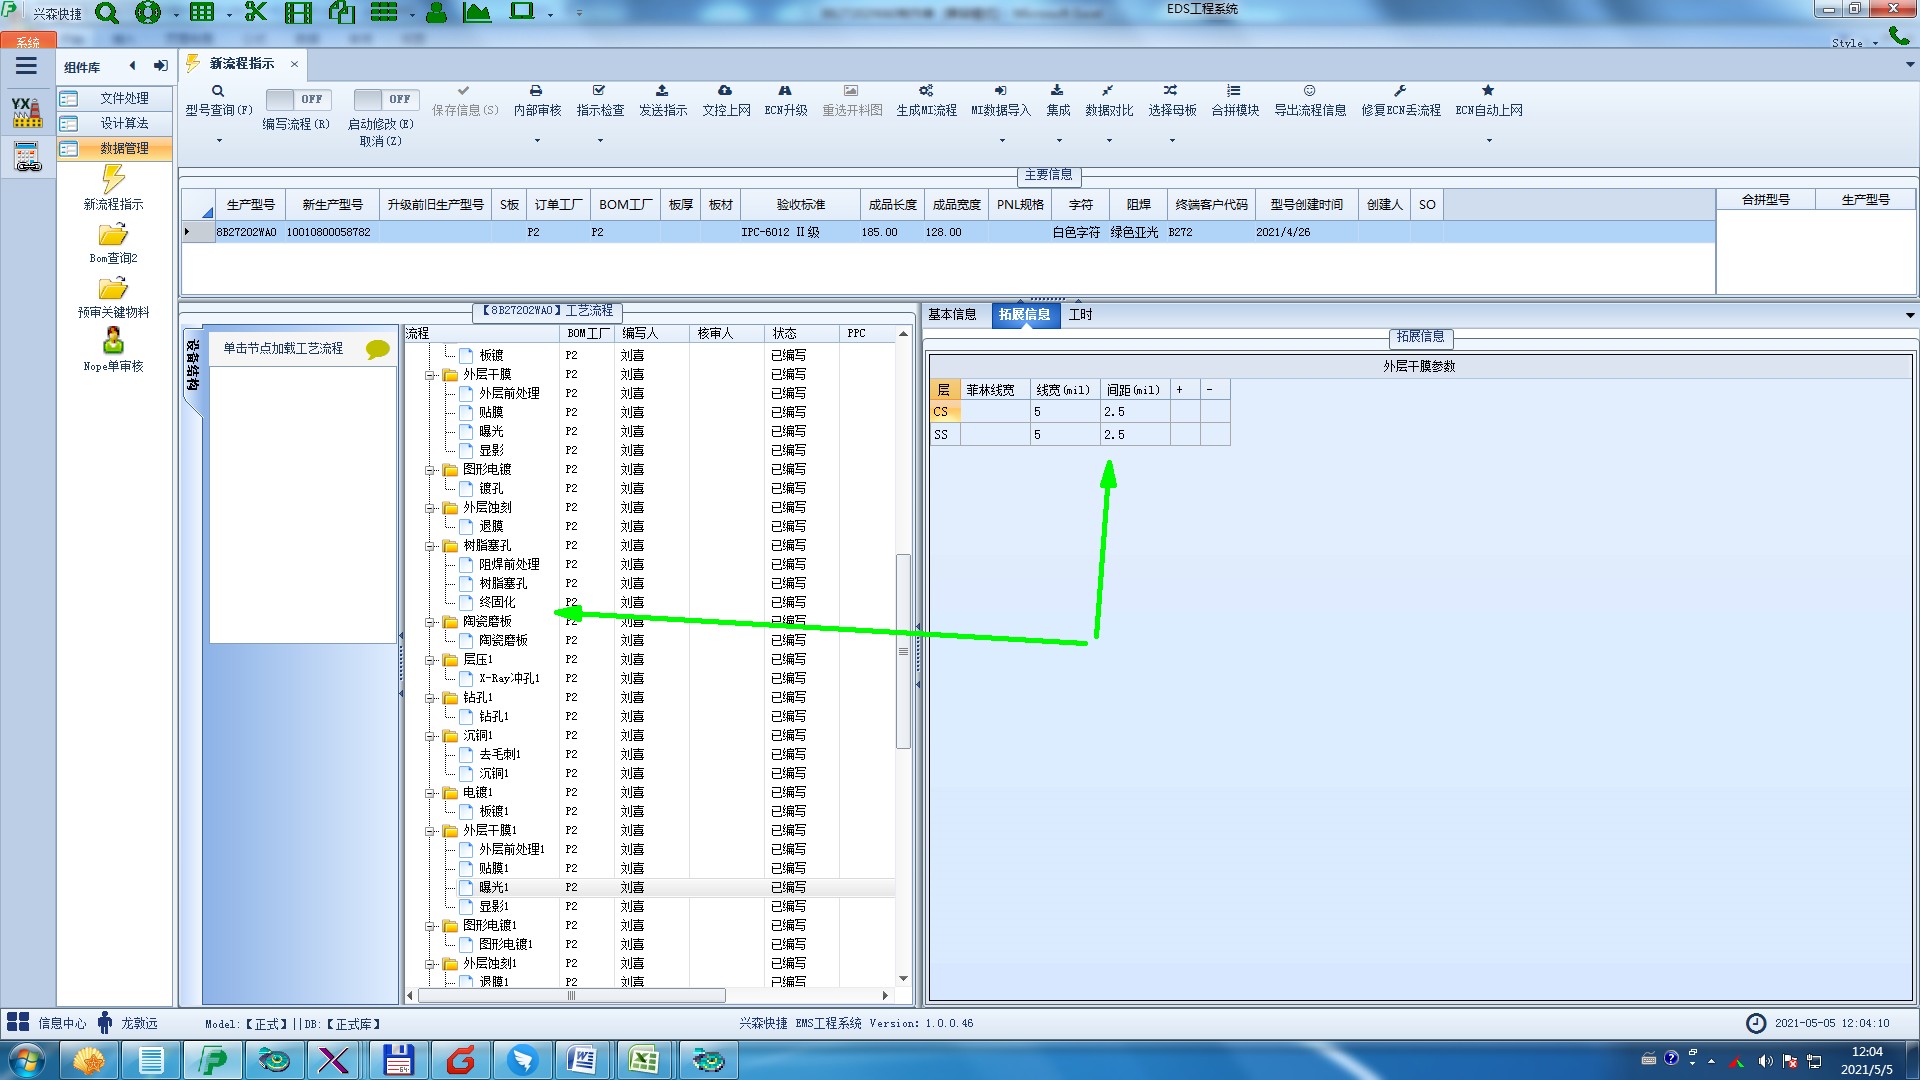This screenshot has height=1080, width=1920.
Task: Switch to the 拓展信息 tab
Action: click(x=1025, y=314)
